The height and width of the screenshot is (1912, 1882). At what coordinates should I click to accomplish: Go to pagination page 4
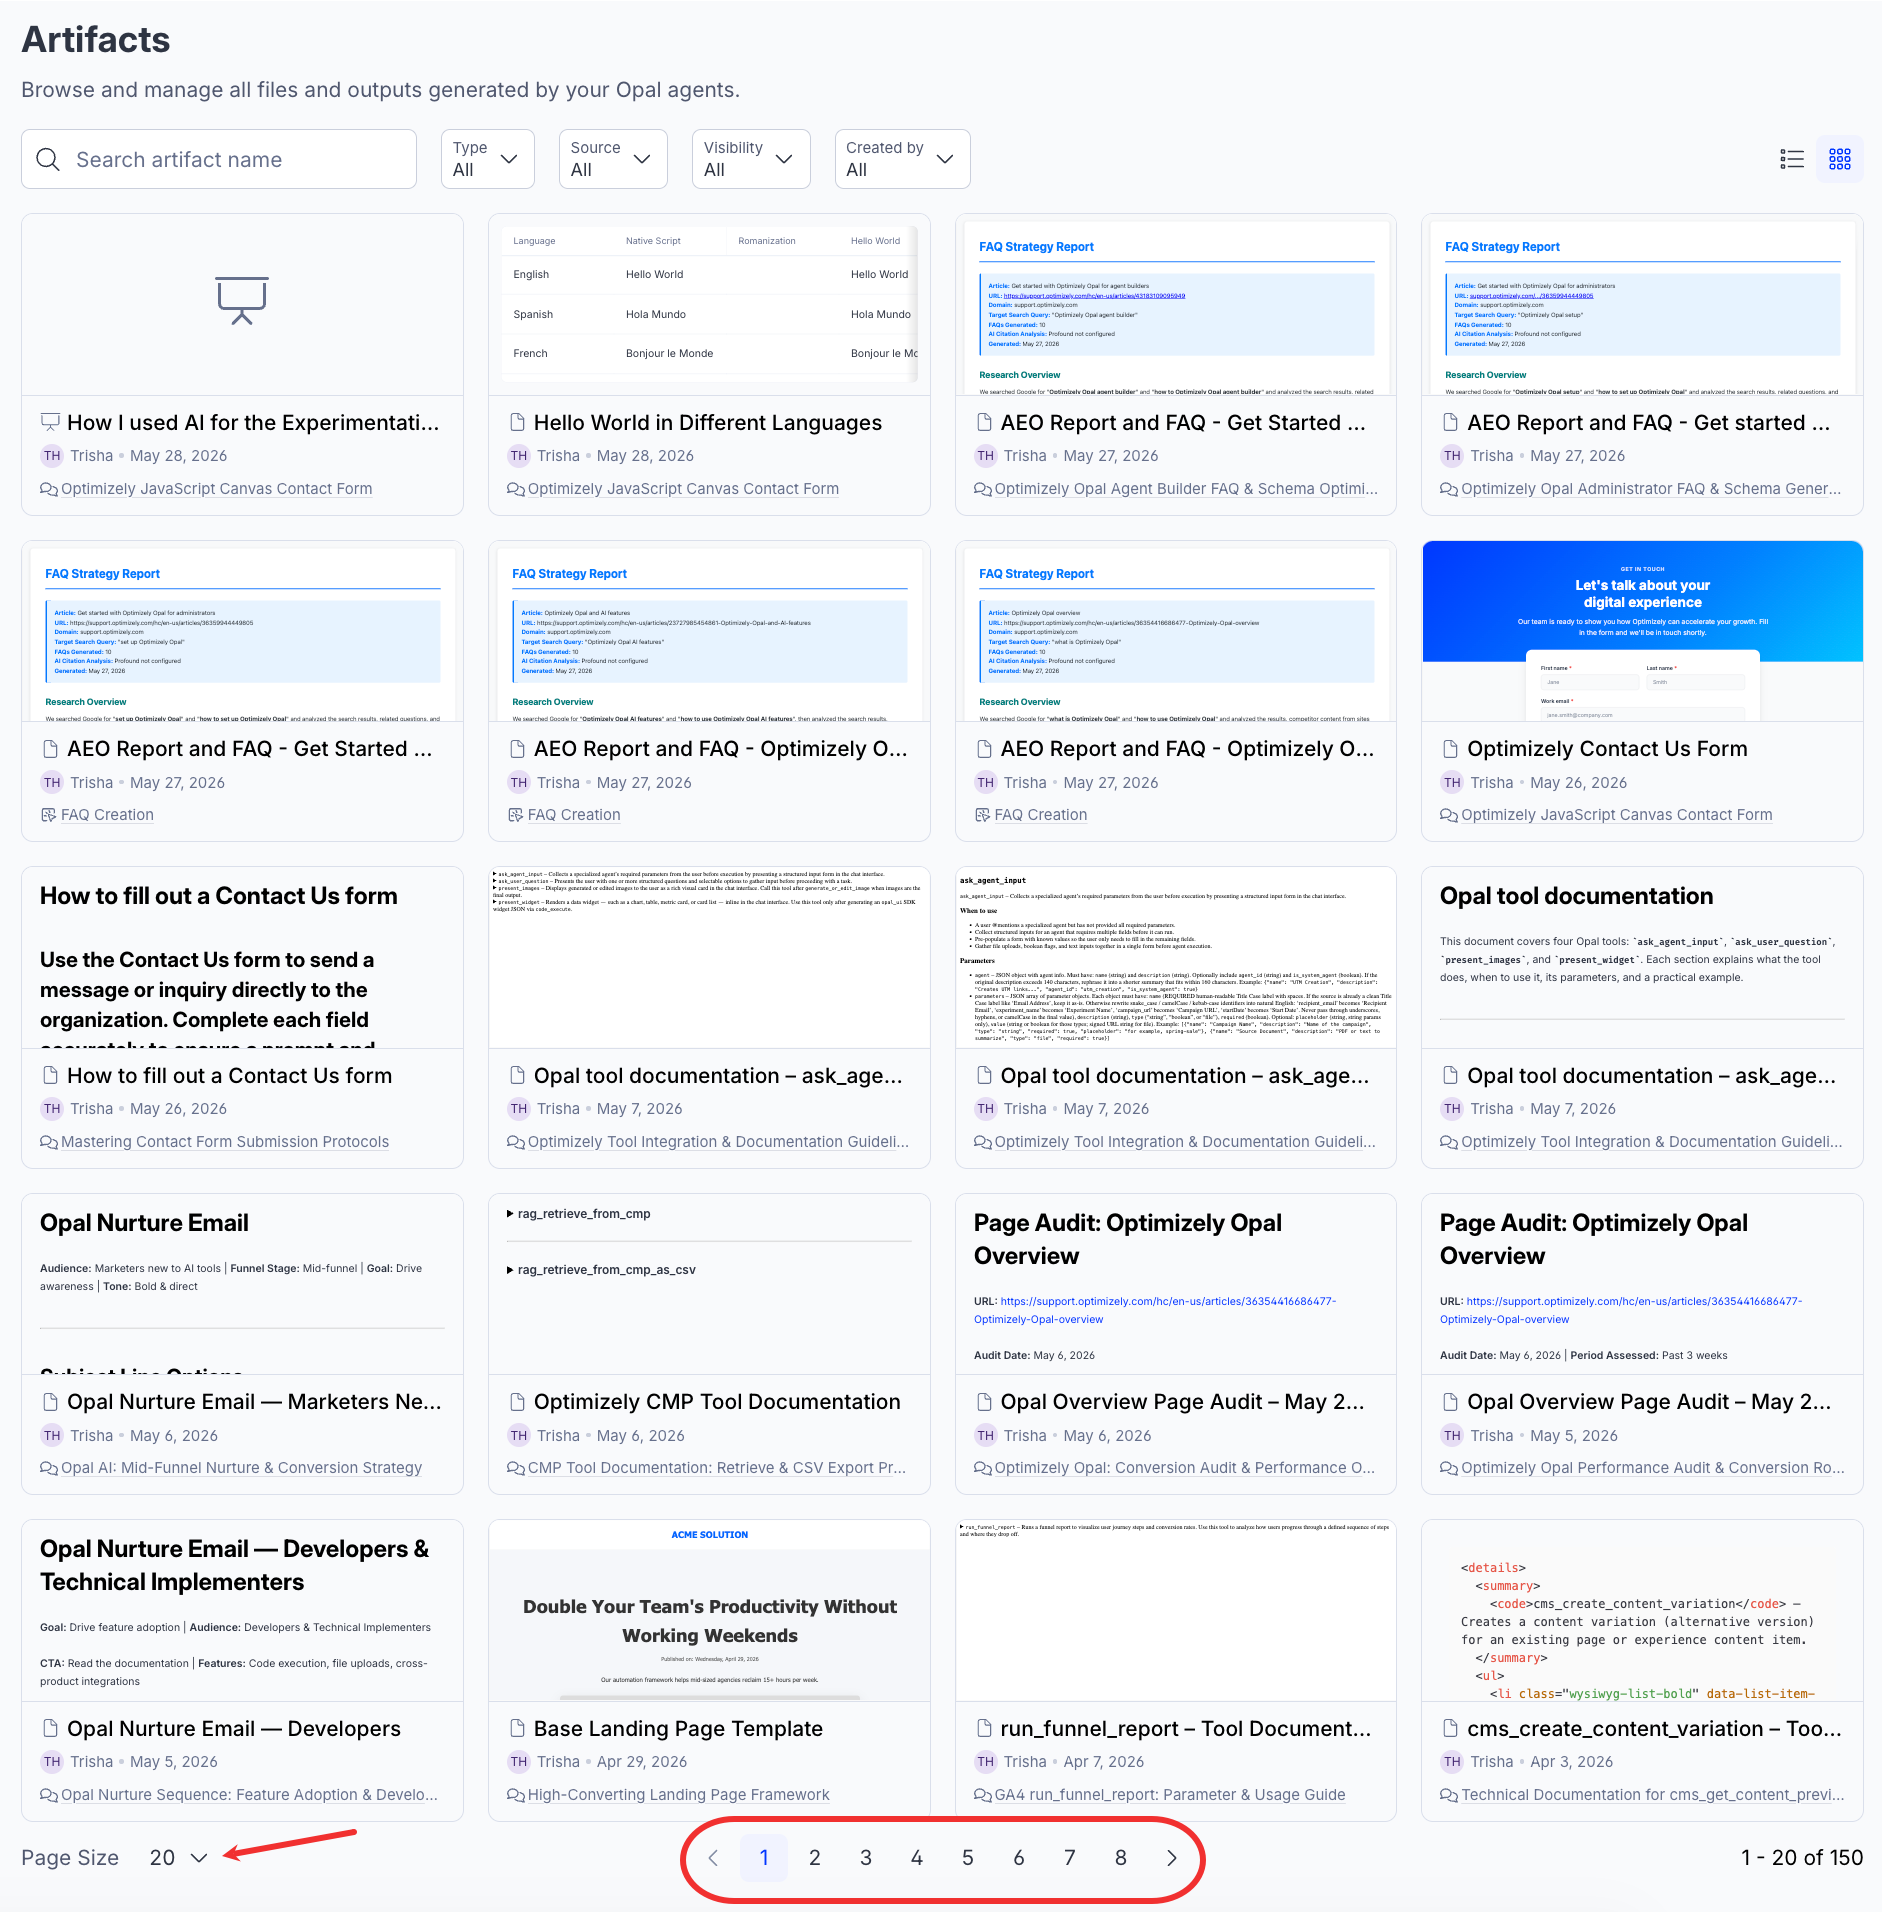pos(917,1858)
